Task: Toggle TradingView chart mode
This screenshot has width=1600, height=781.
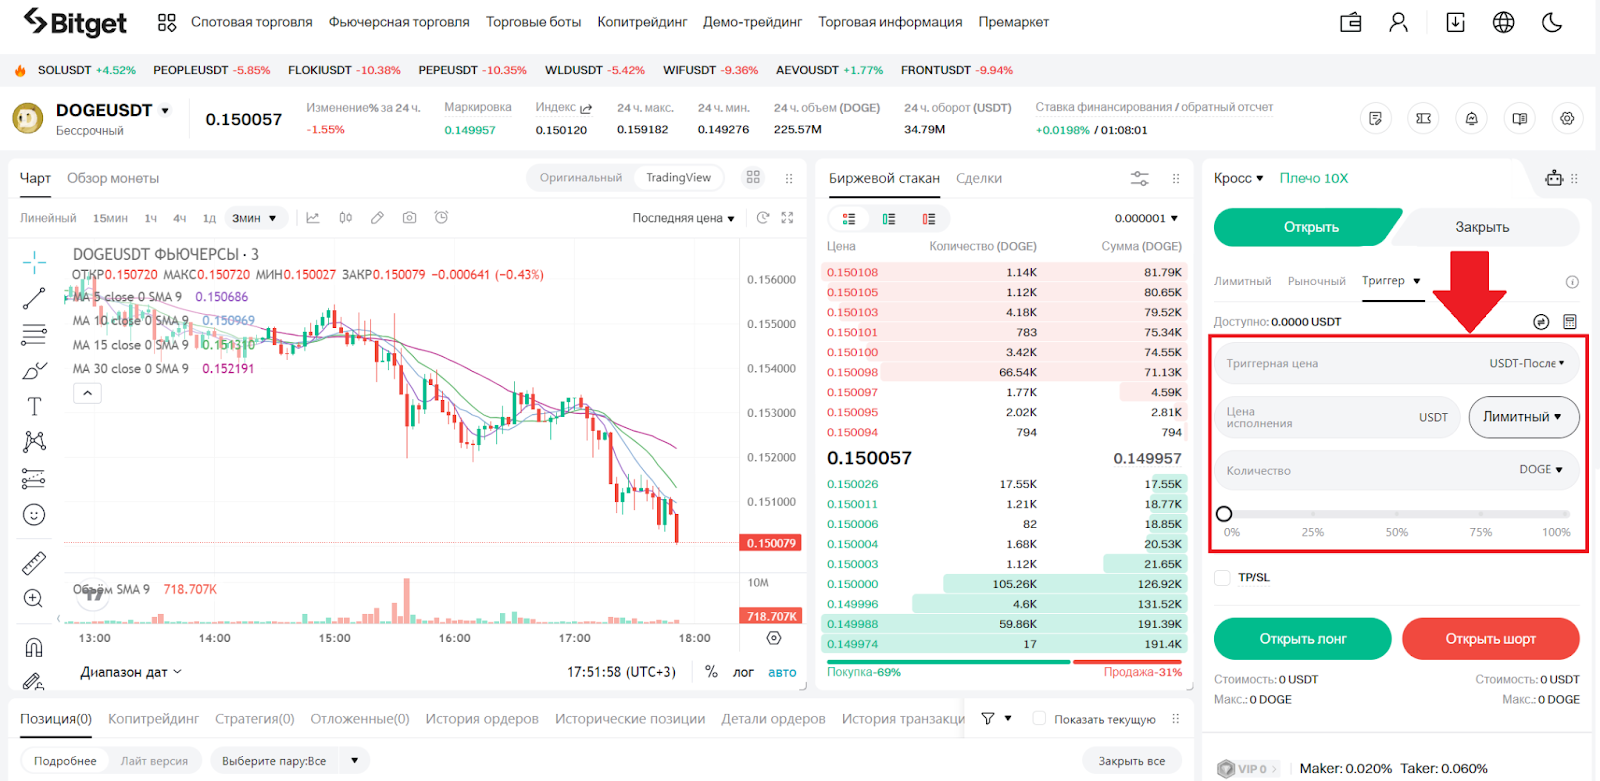Action: [678, 178]
